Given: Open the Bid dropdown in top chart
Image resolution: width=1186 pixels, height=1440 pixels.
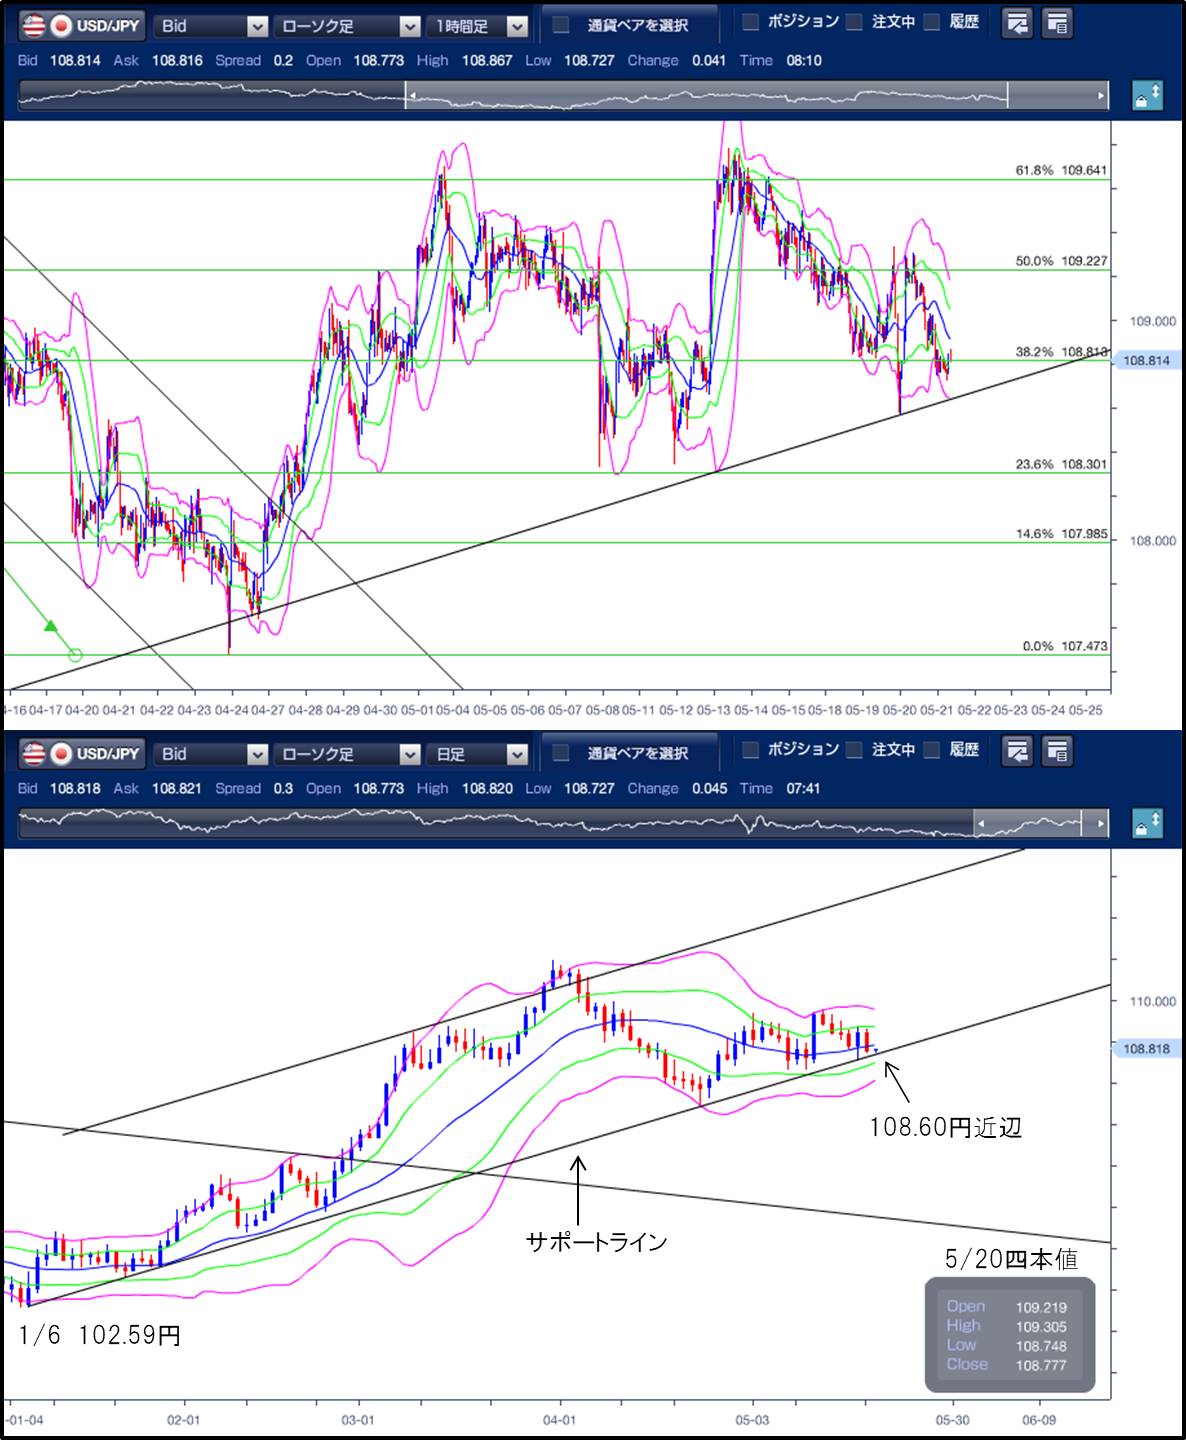Looking at the screenshot, I should point(212,26).
